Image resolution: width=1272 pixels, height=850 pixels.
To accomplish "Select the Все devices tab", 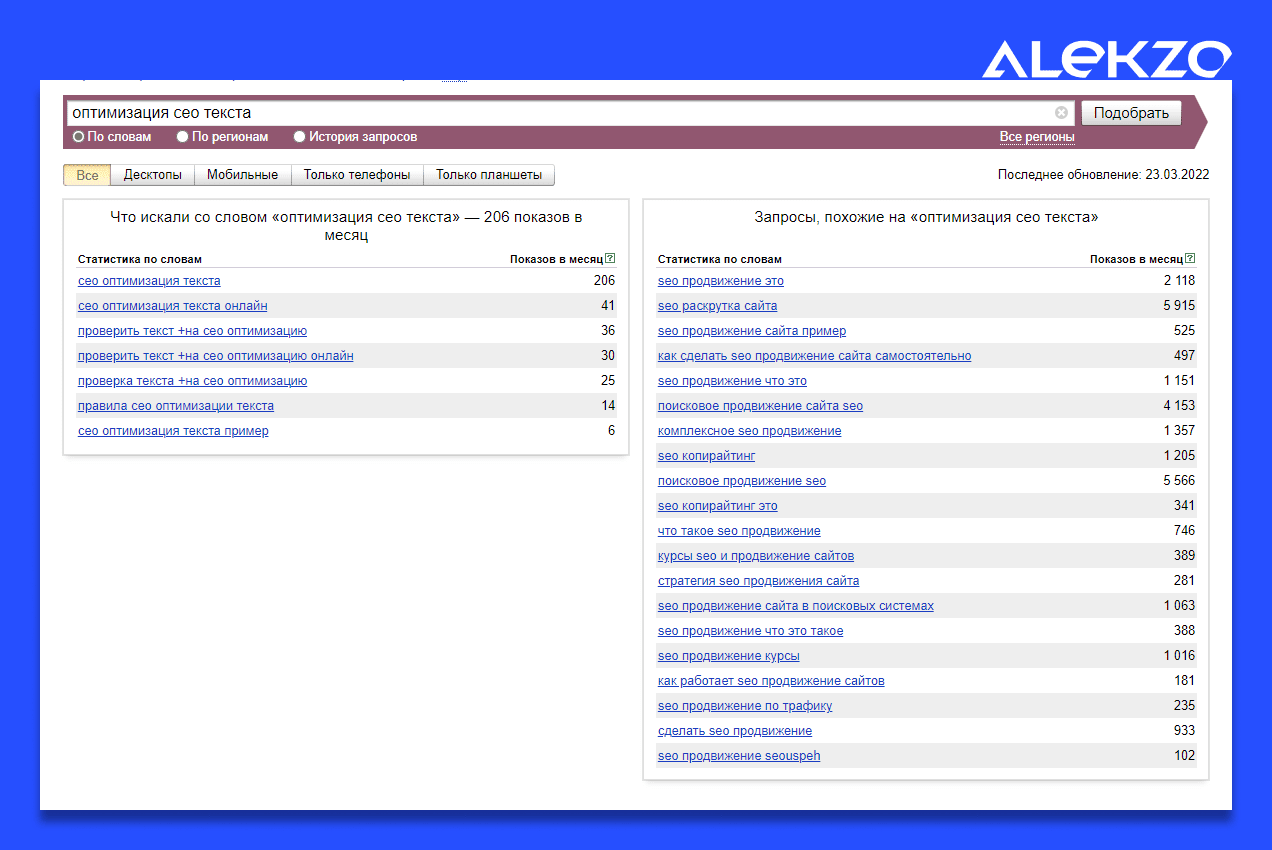I will point(87,175).
